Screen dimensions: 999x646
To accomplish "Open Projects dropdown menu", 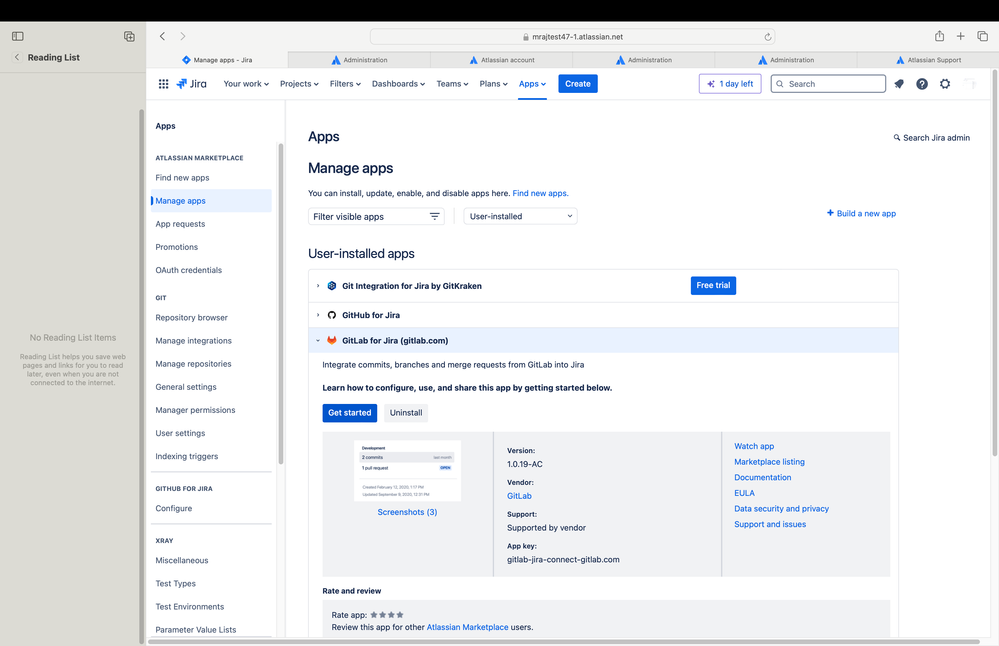I will tap(299, 83).
